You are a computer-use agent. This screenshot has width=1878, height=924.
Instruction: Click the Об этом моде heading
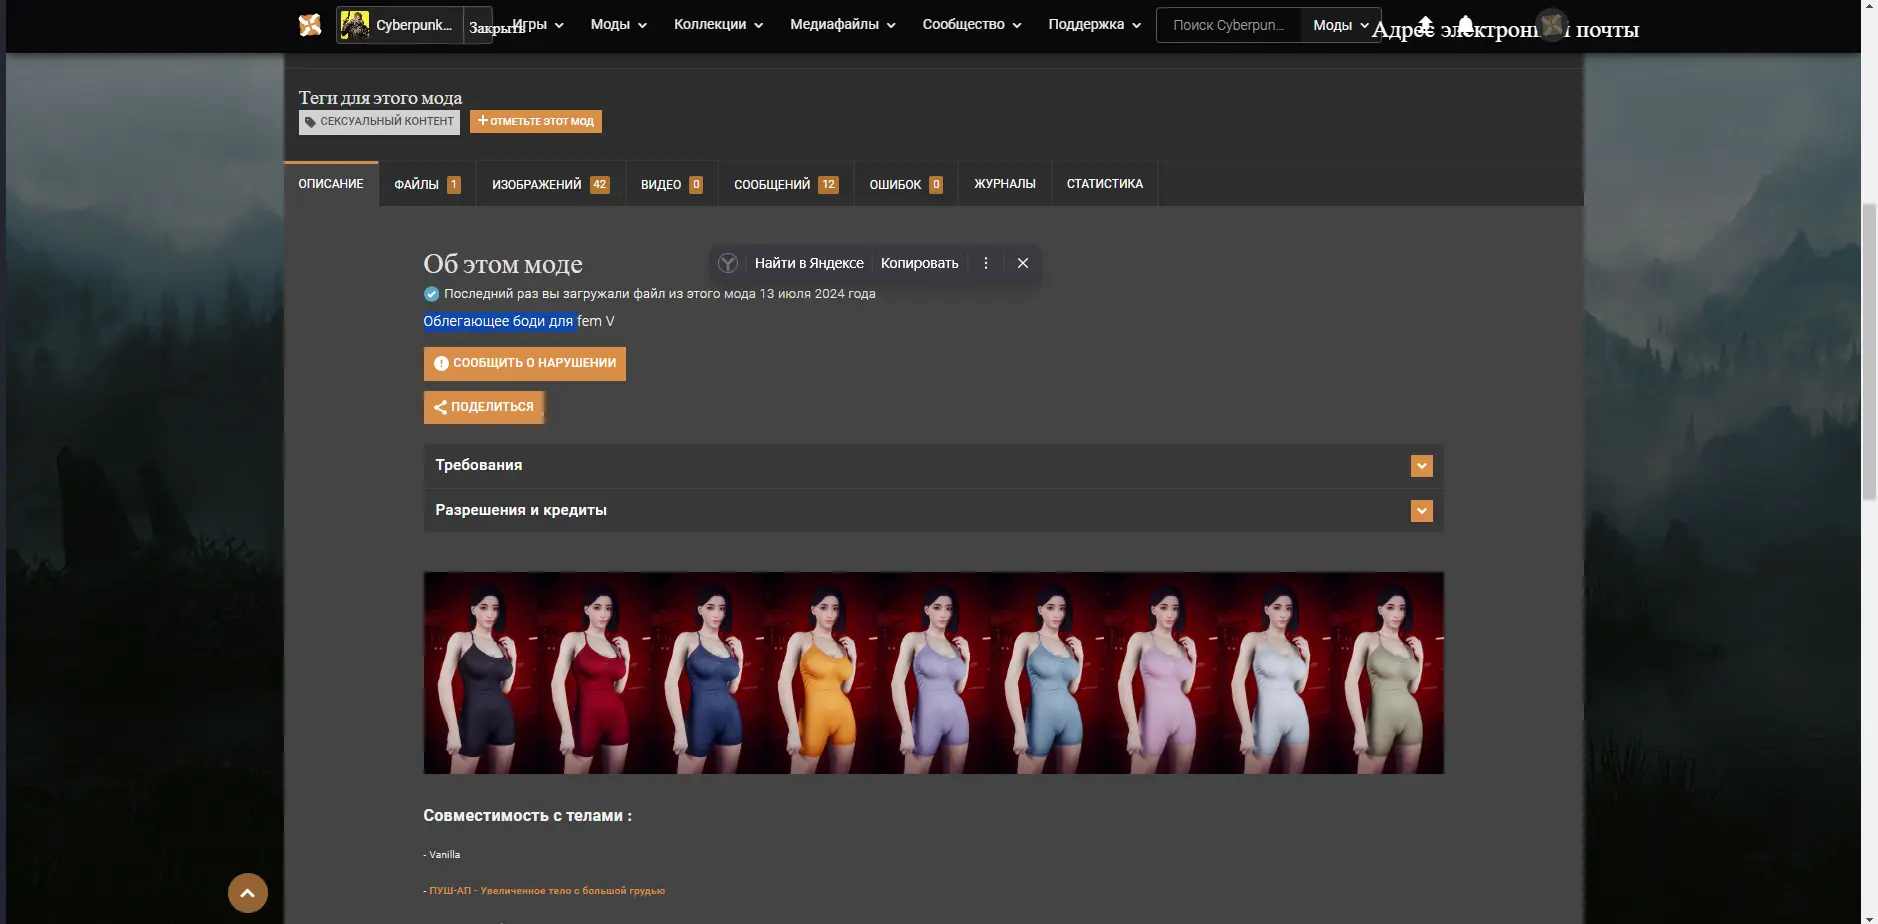503,264
